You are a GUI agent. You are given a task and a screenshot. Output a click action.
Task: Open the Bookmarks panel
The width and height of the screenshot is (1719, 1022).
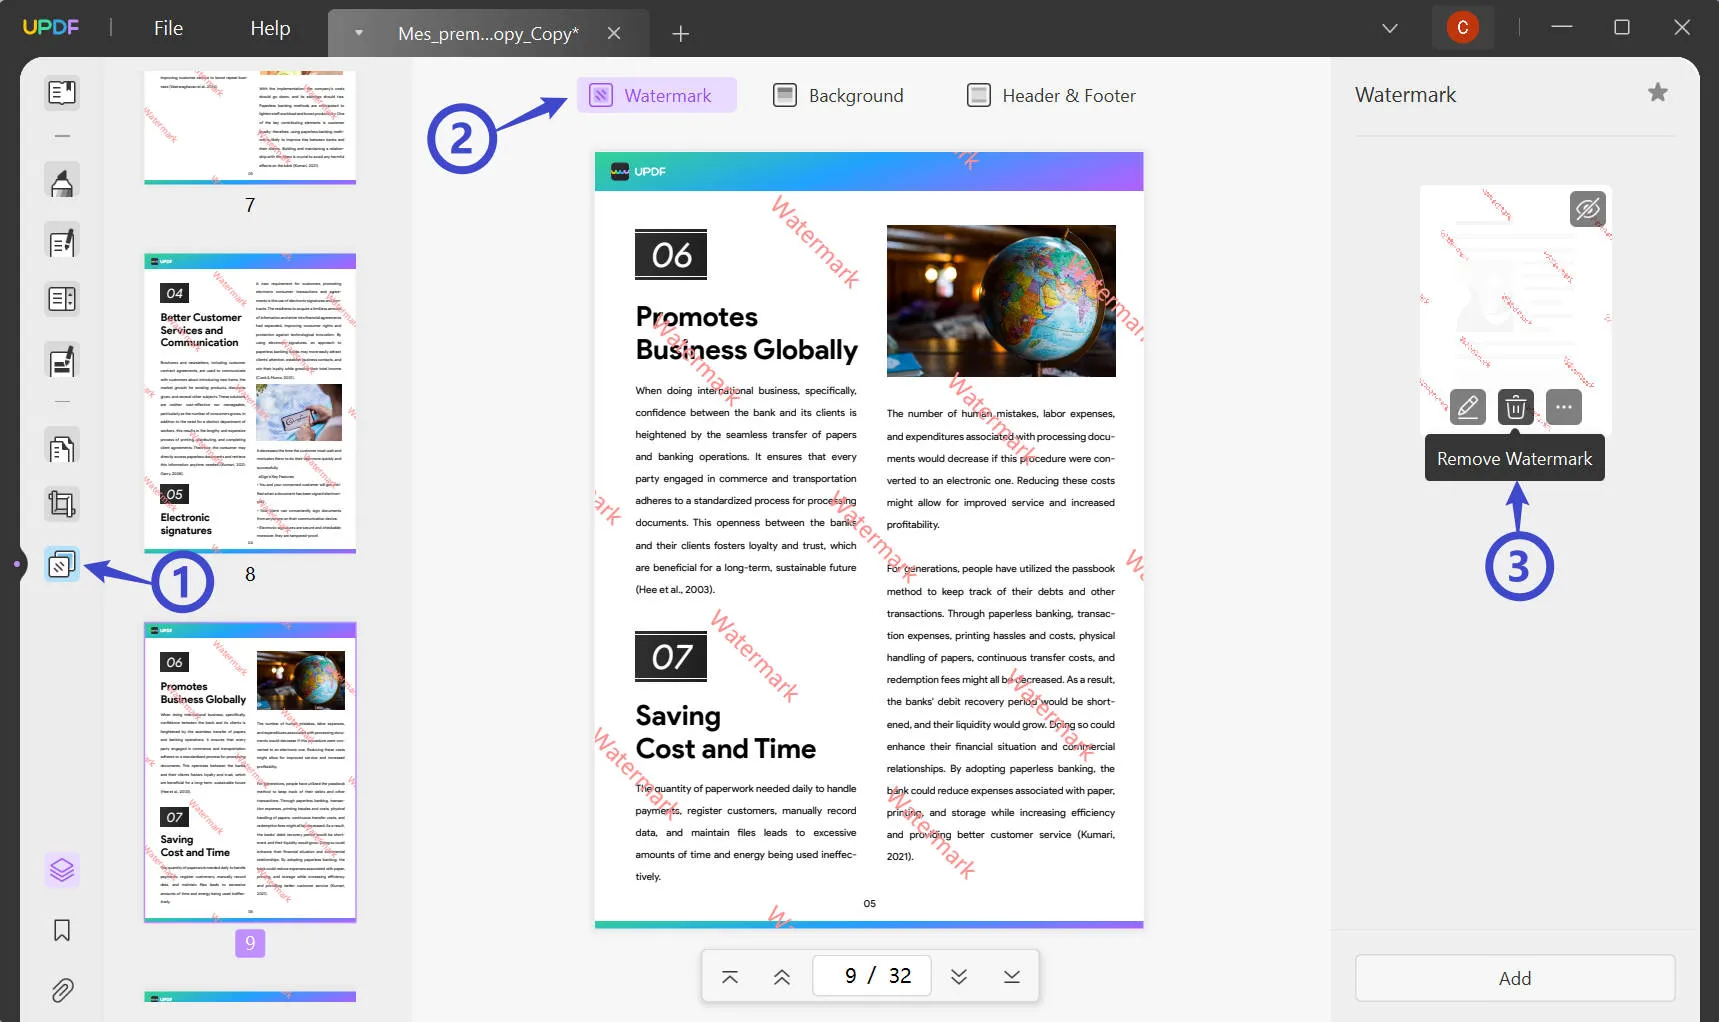(x=62, y=931)
